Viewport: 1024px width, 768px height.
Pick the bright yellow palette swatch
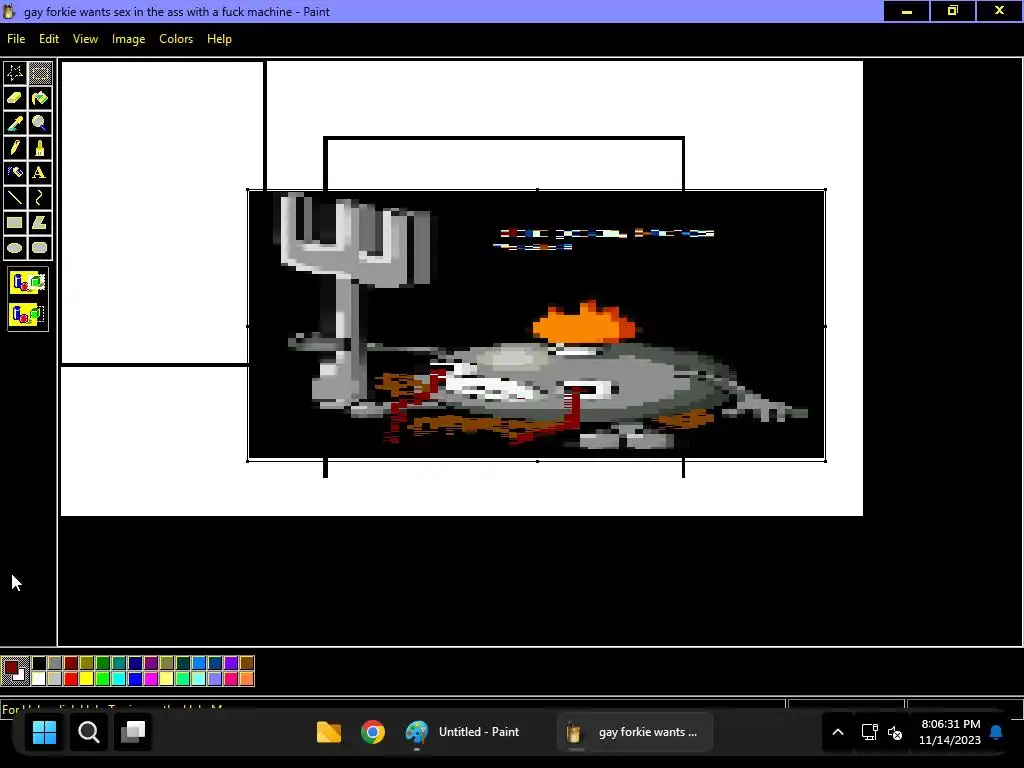87,679
